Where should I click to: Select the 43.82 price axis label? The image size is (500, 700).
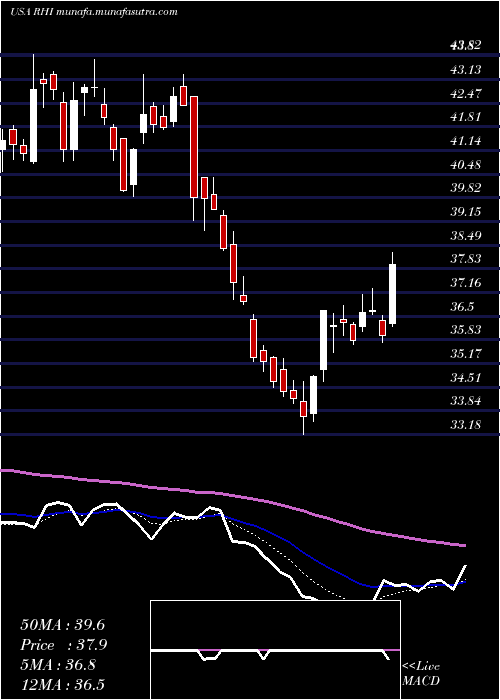tap(466, 45)
